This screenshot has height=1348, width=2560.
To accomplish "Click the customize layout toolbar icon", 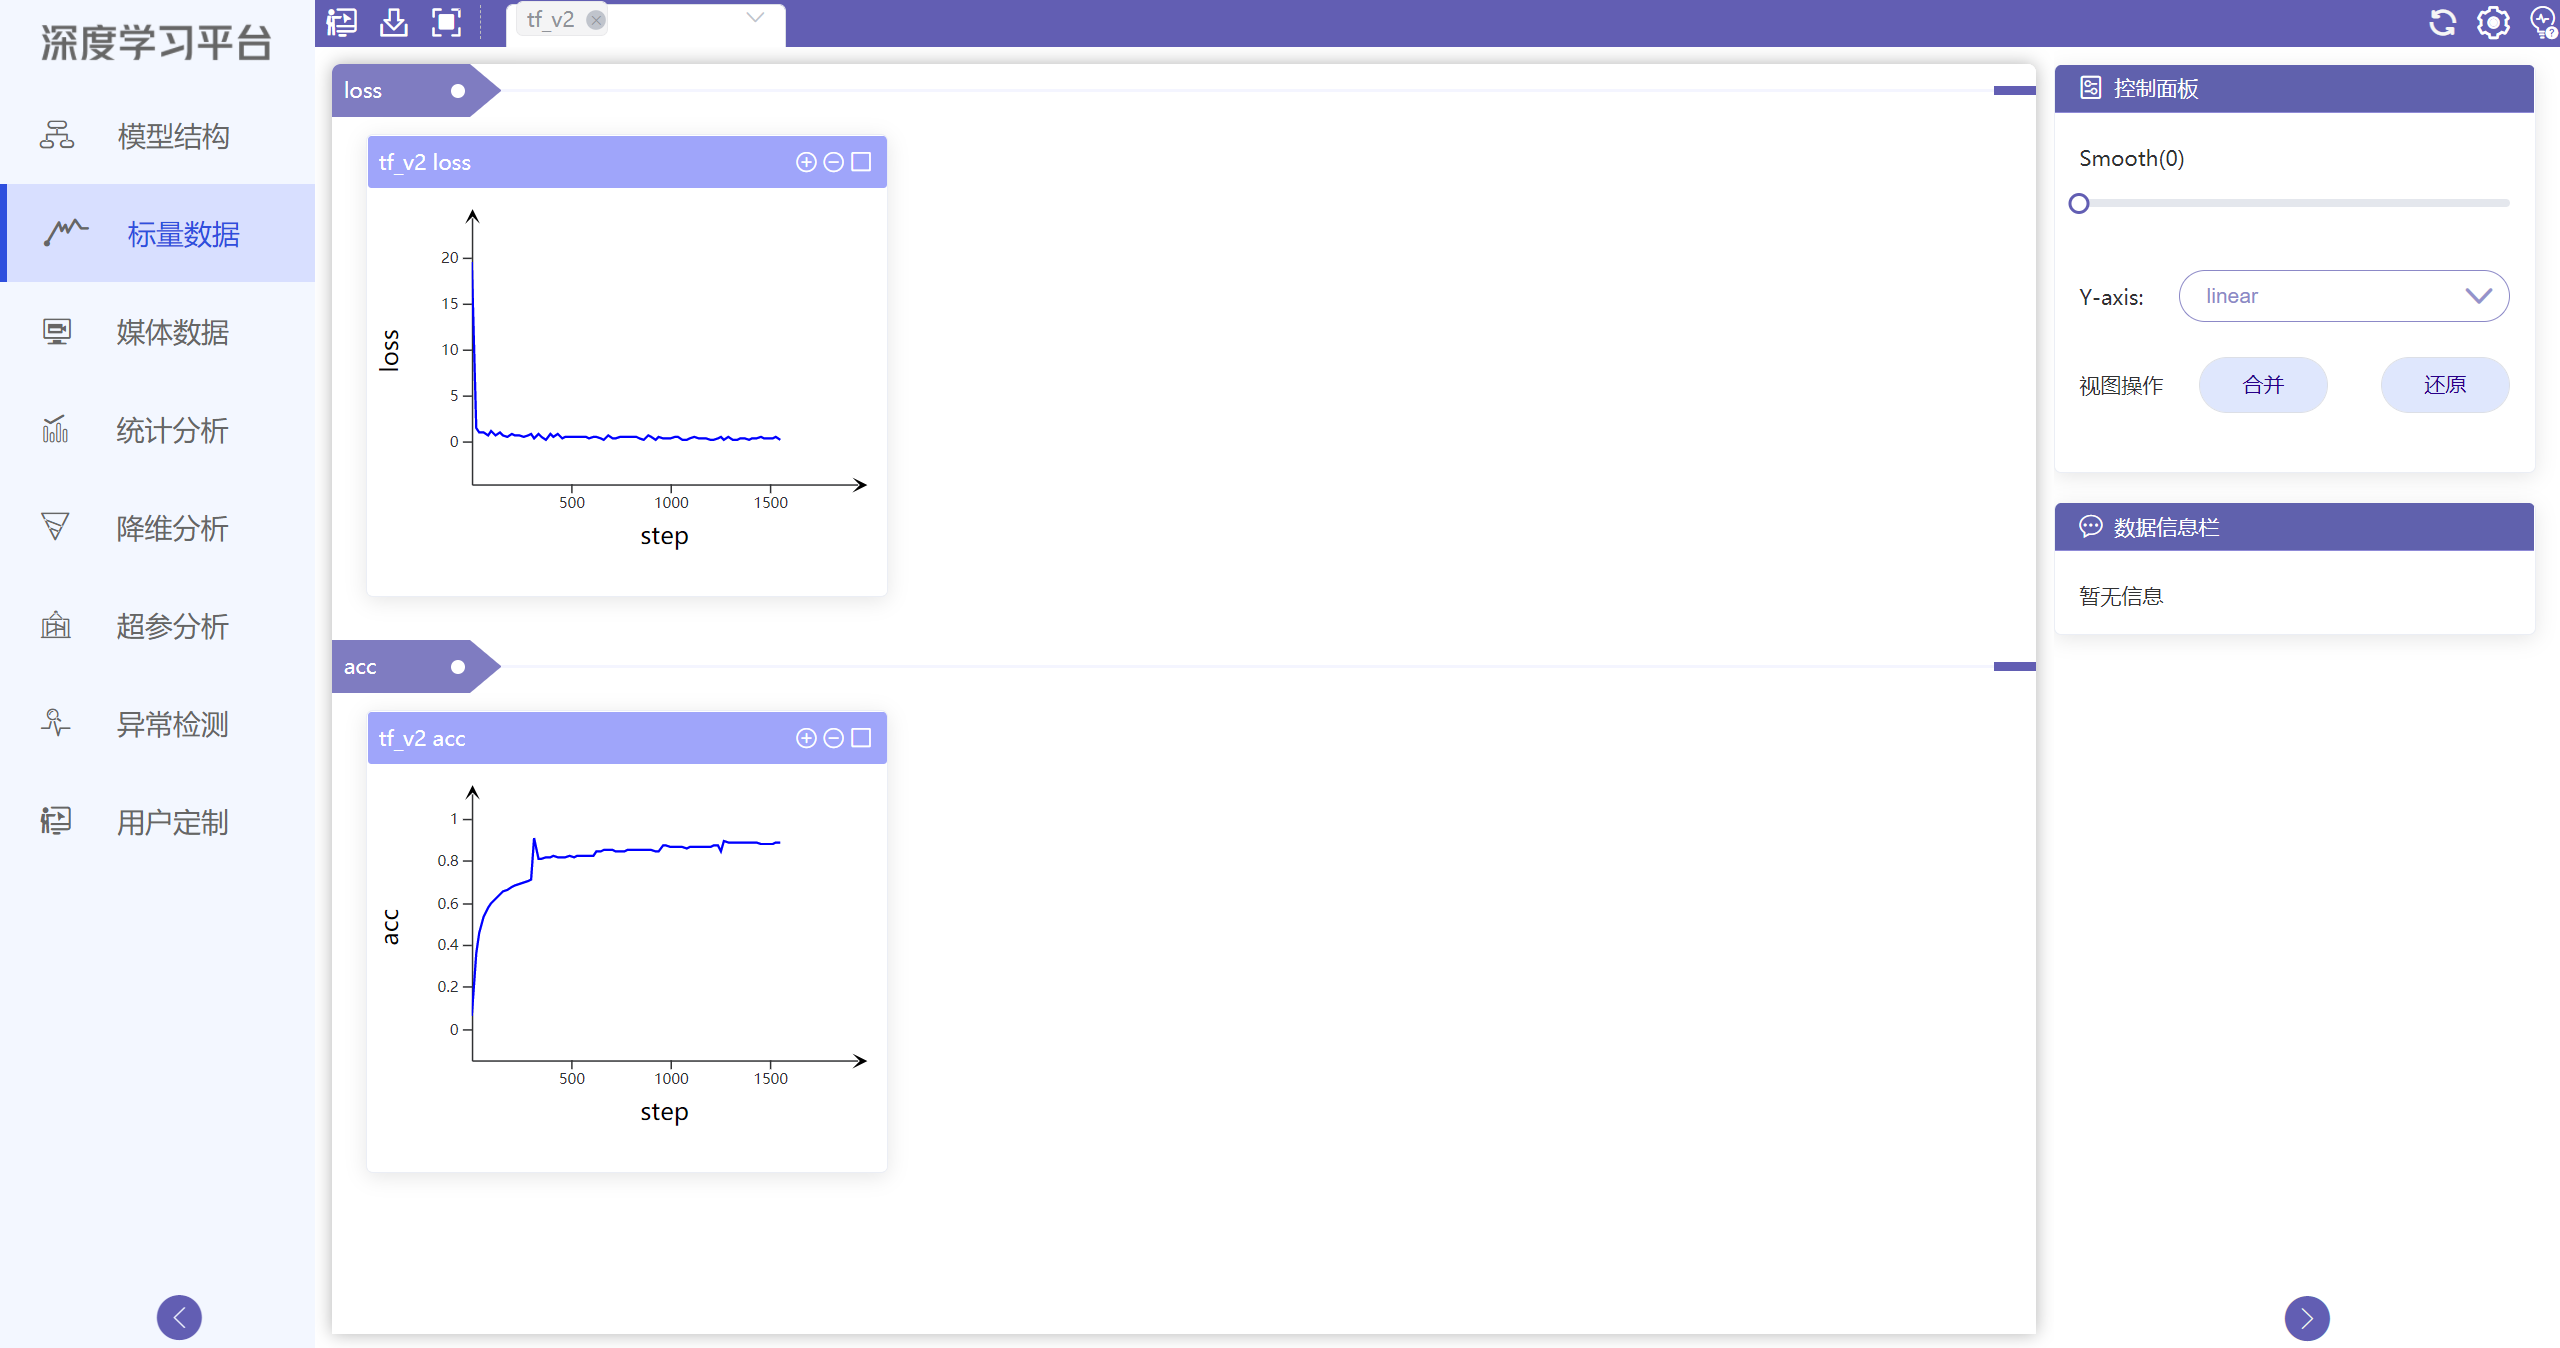I will tap(342, 22).
